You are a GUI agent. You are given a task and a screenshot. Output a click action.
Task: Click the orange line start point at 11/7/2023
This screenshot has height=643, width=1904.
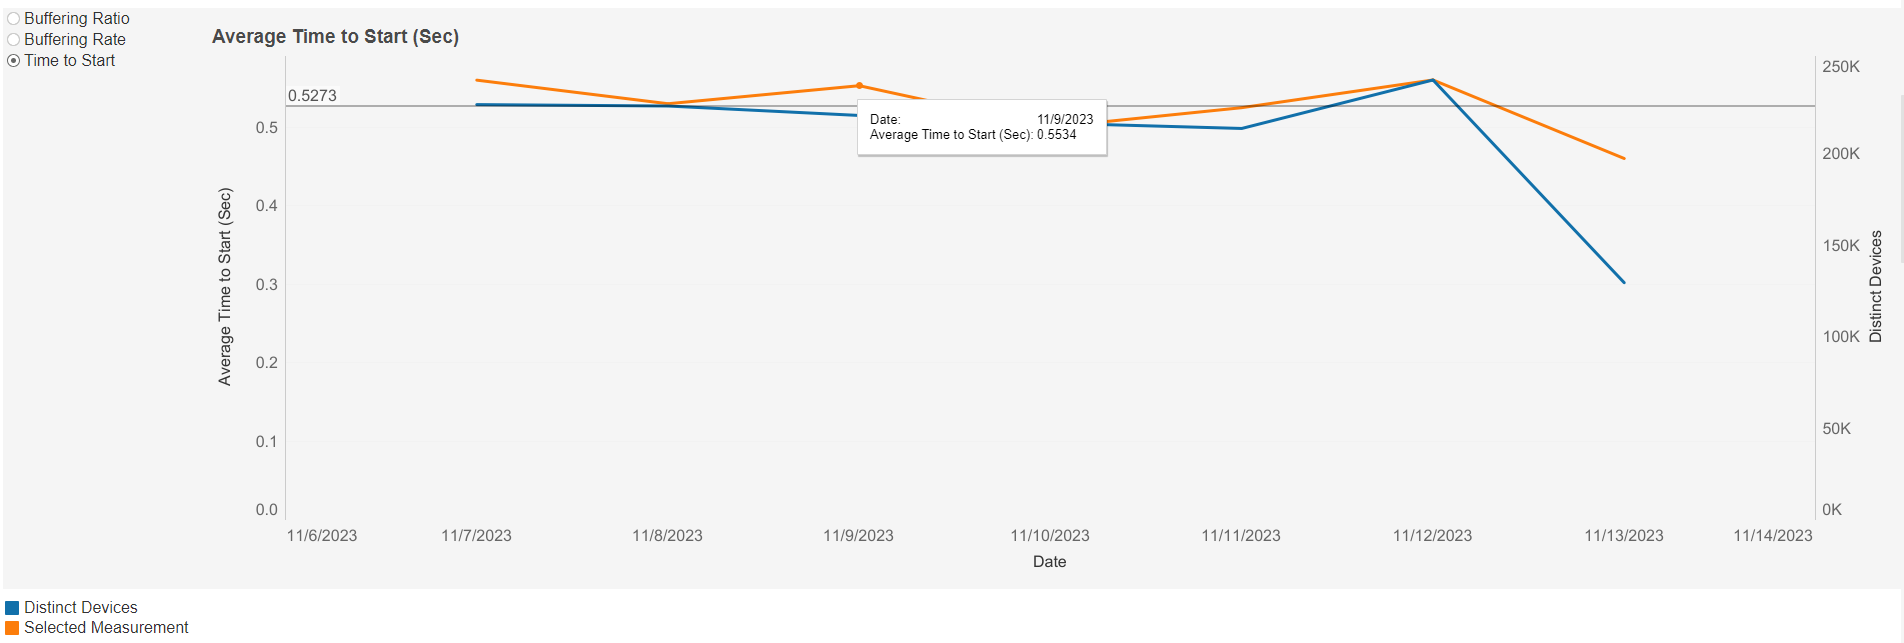click(x=477, y=80)
